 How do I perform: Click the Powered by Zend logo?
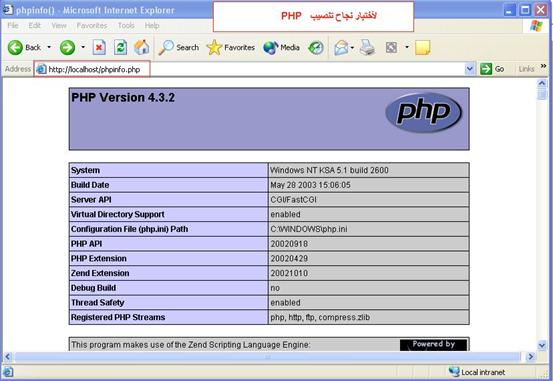pyautogui.click(x=433, y=345)
